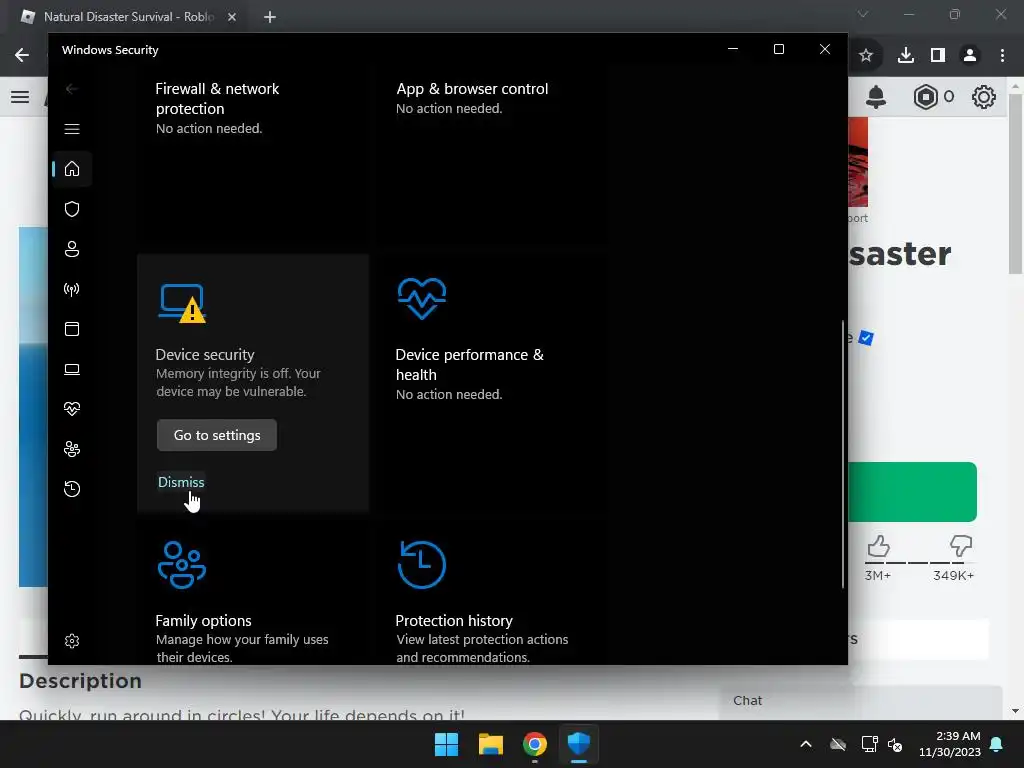Open File Explorer from taskbar

coord(490,744)
